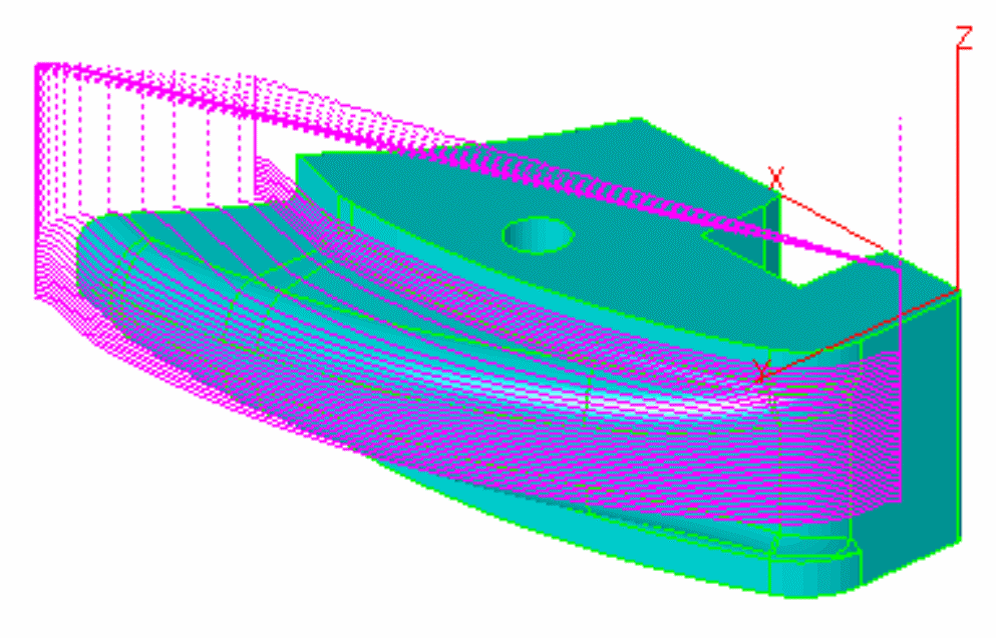
Task: Click the red X axis label
Action: click(776, 178)
